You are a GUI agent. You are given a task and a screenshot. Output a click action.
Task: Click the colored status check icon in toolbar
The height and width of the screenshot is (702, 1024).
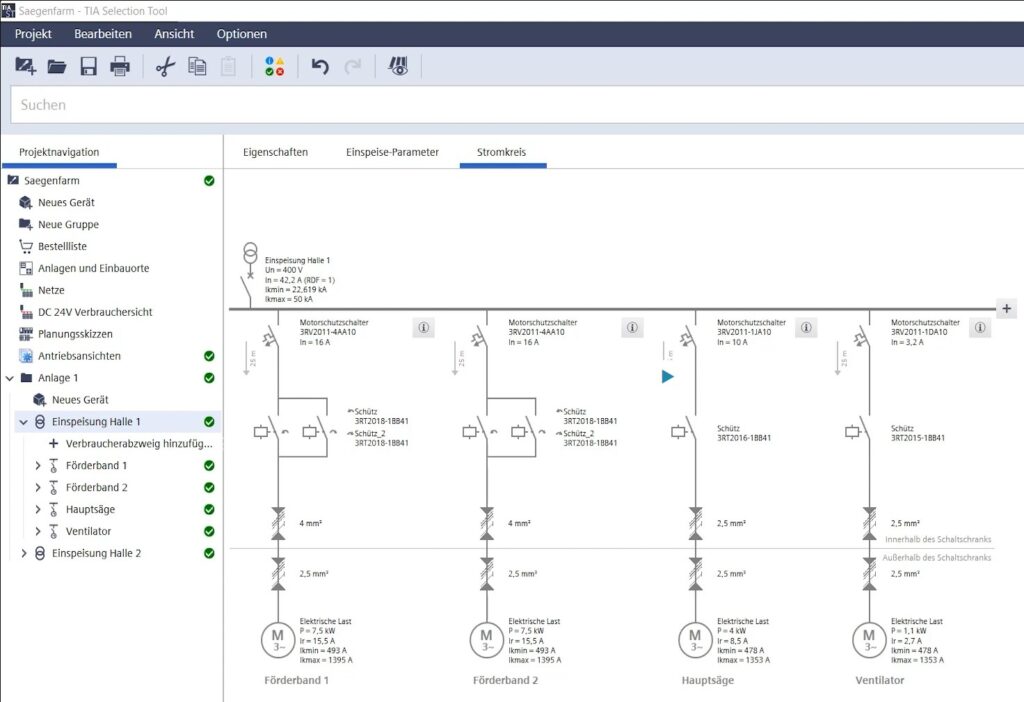coord(274,67)
